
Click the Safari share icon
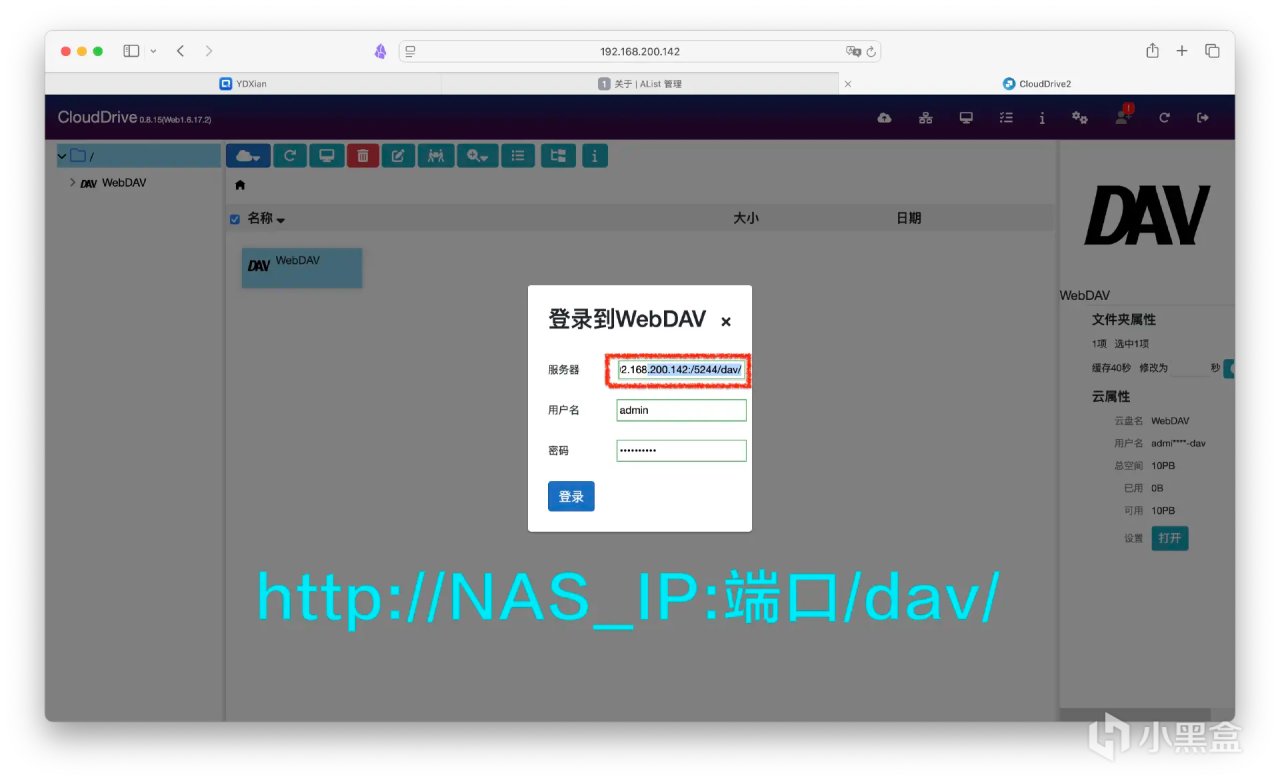coord(1152,51)
